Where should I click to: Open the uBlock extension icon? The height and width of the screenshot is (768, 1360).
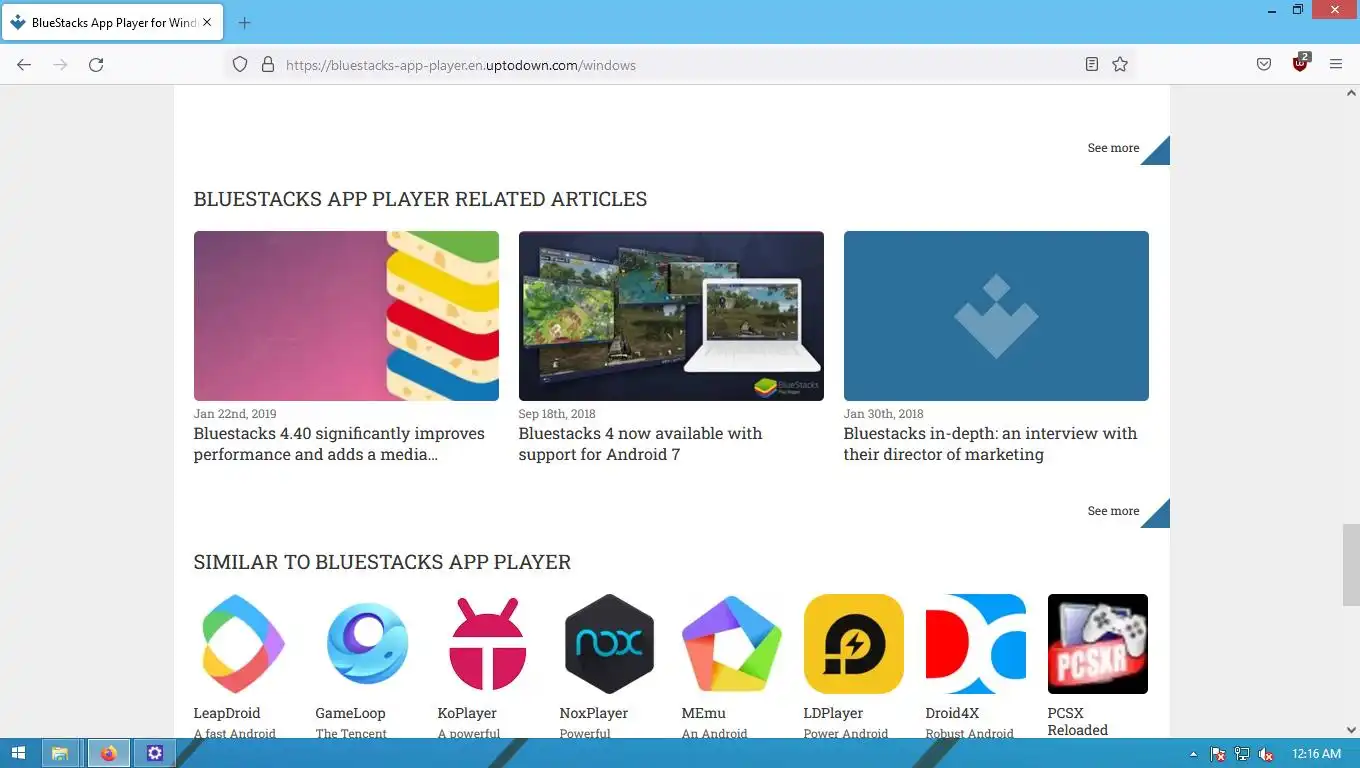pos(1300,64)
